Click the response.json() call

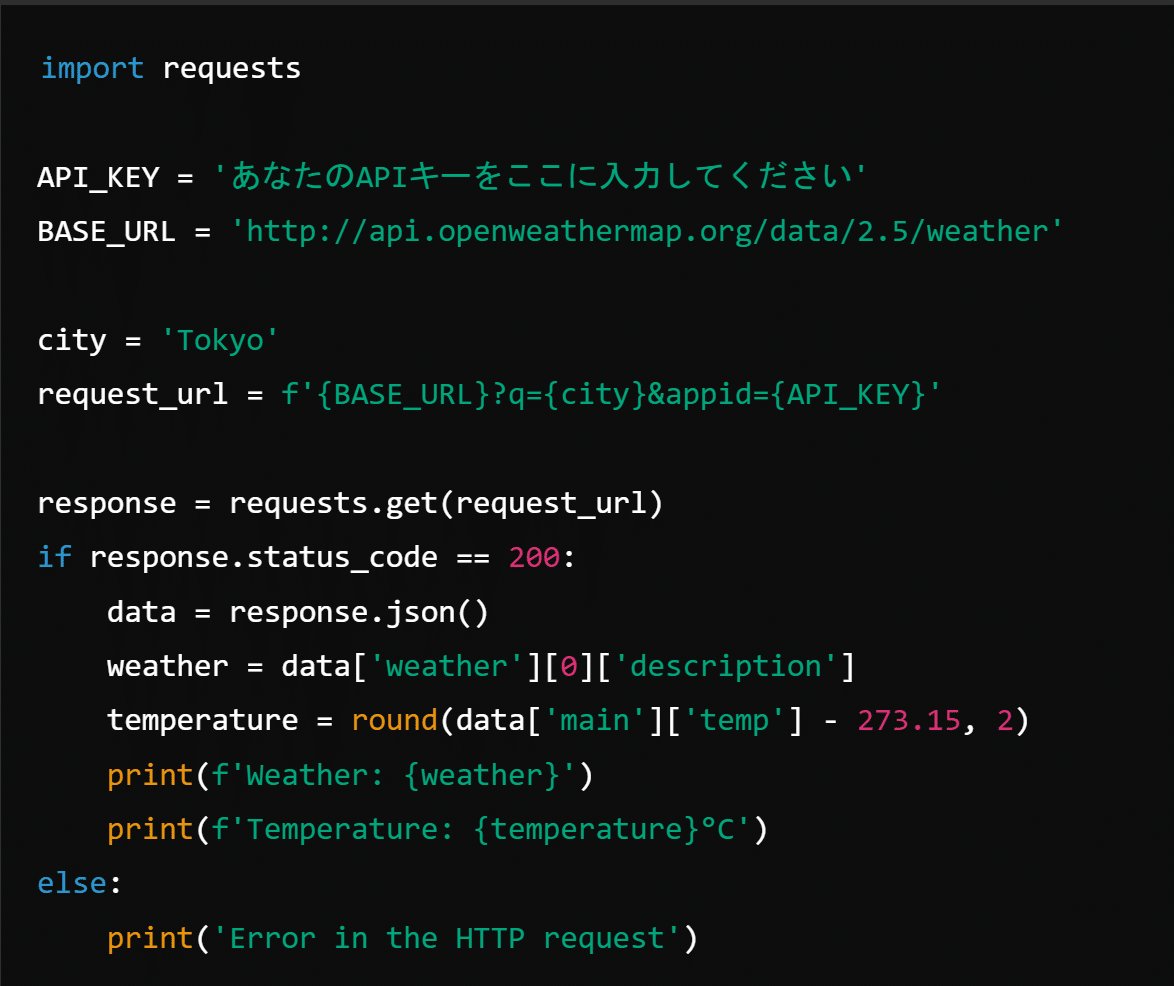point(359,611)
